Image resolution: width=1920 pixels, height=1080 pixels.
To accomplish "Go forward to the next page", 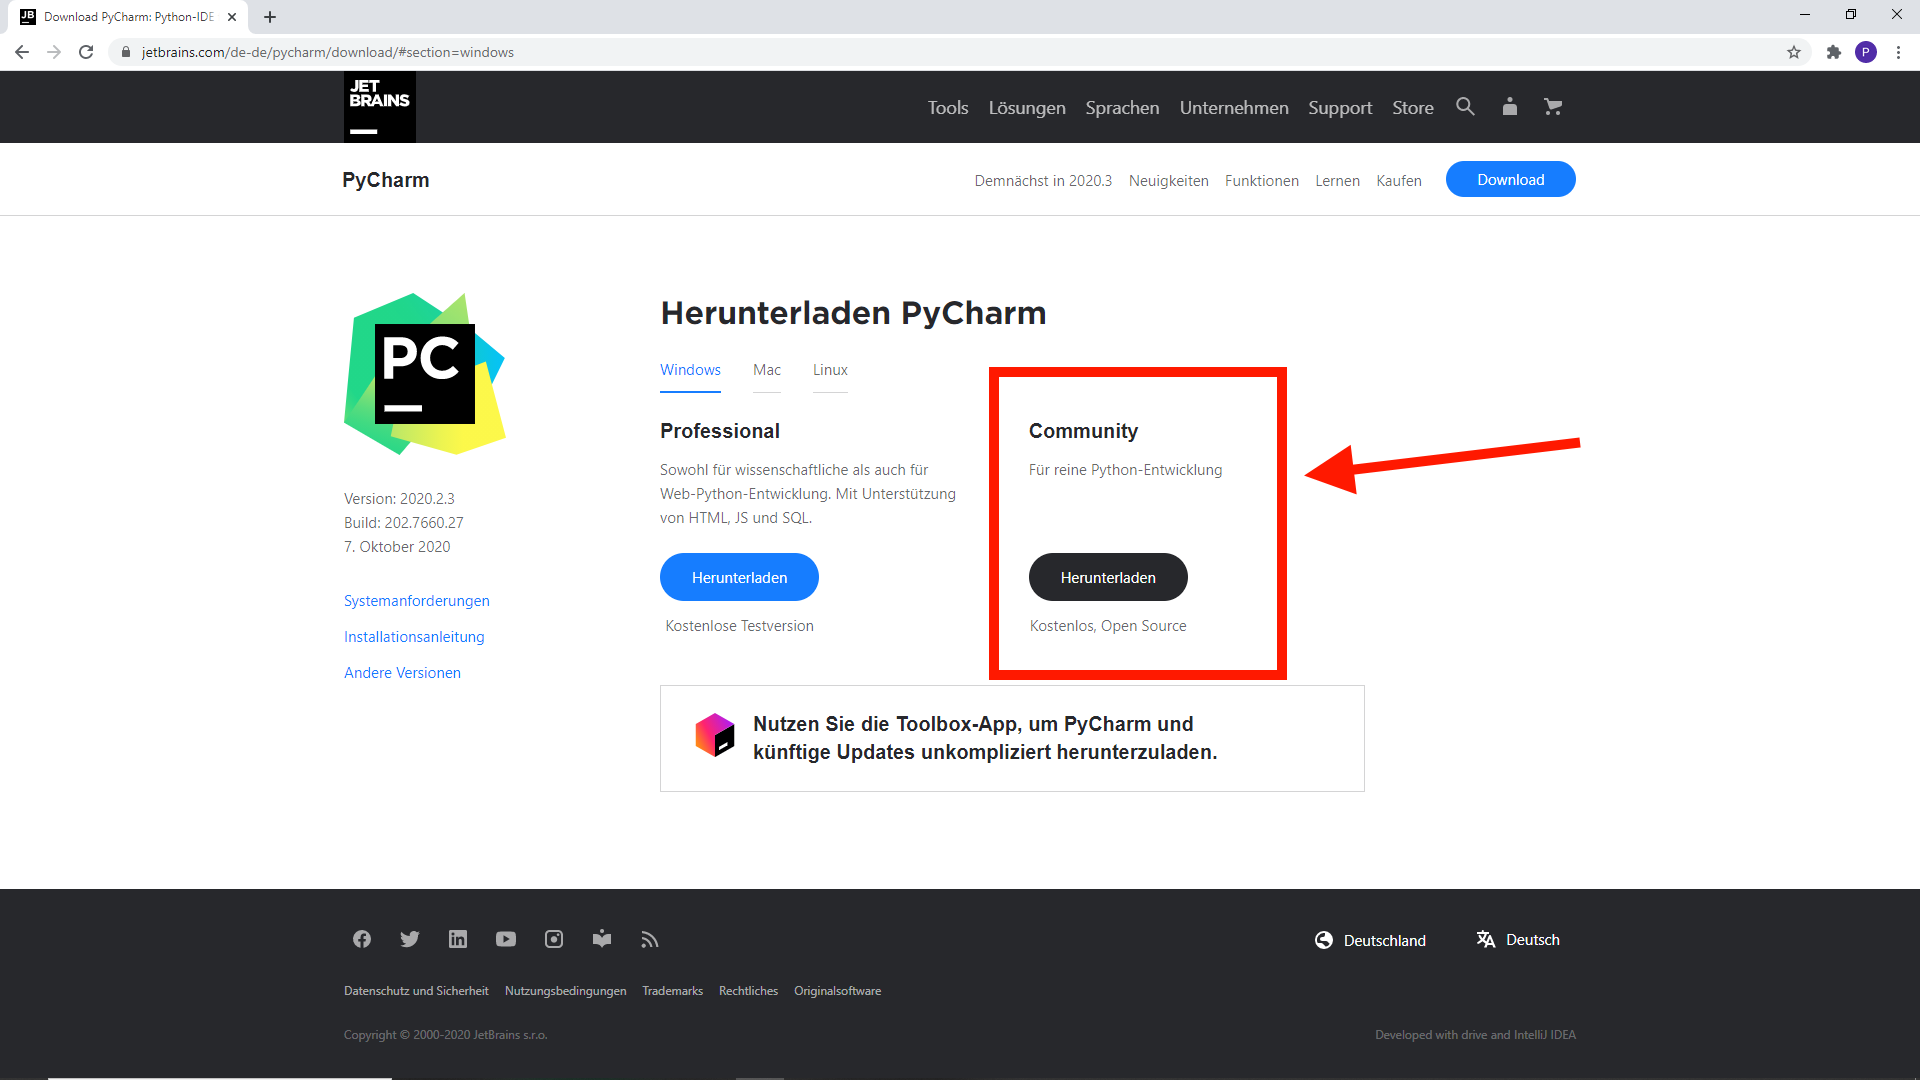I will (54, 52).
